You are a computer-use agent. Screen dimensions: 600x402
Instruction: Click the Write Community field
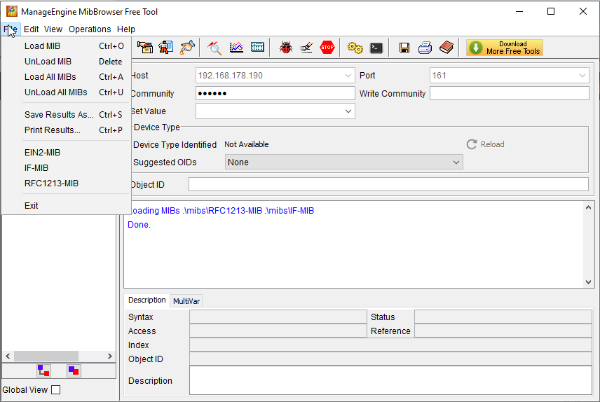point(509,93)
